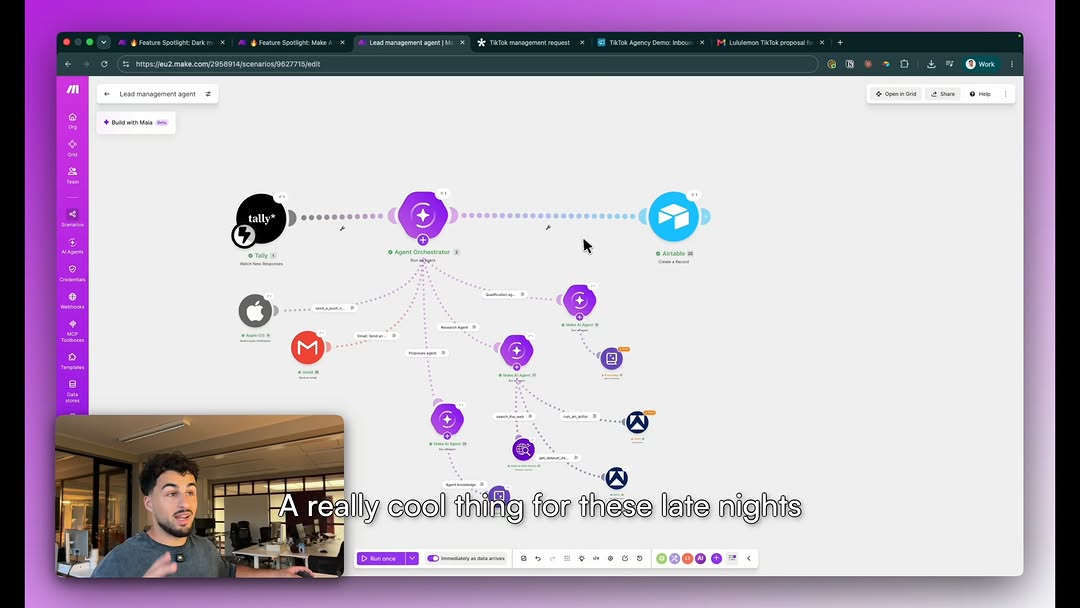Go to Webhooks in the sidebar
The height and width of the screenshot is (608, 1080).
72,301
